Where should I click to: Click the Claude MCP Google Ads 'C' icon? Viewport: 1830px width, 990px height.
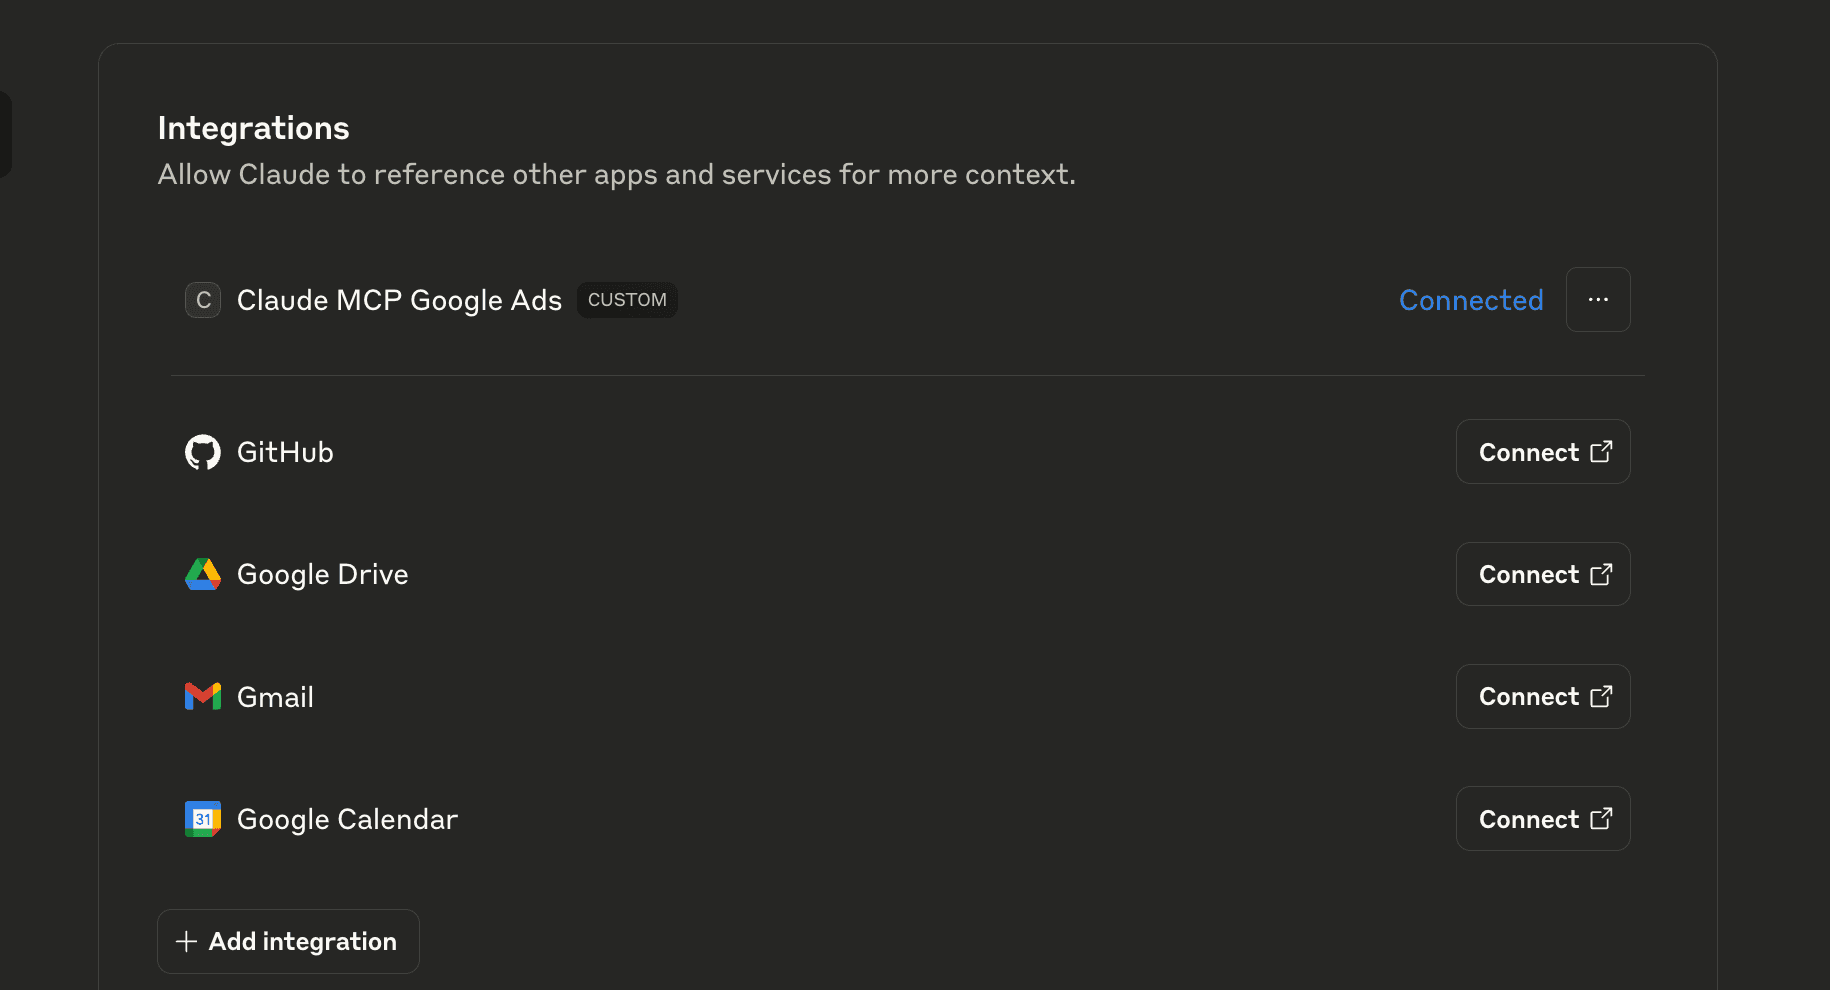(x=203, y=300)
